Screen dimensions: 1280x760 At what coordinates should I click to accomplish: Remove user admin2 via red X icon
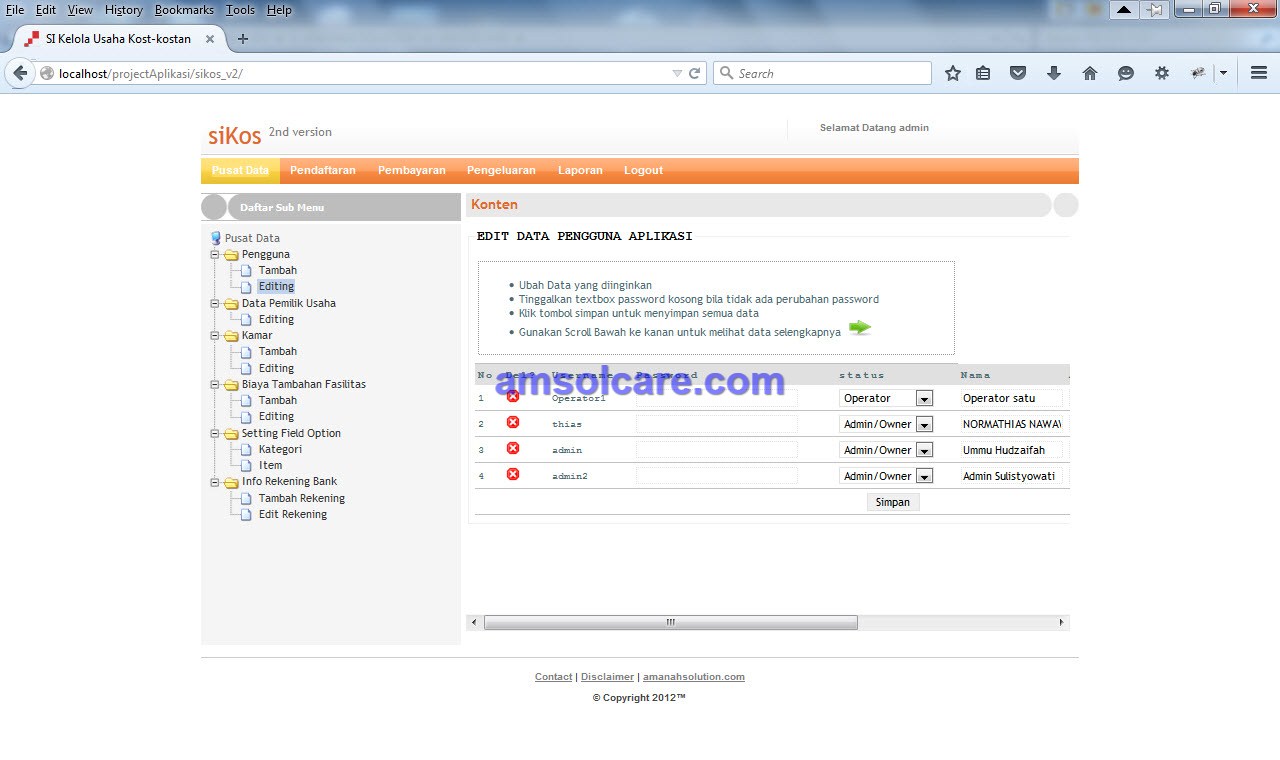coord(513,474)
